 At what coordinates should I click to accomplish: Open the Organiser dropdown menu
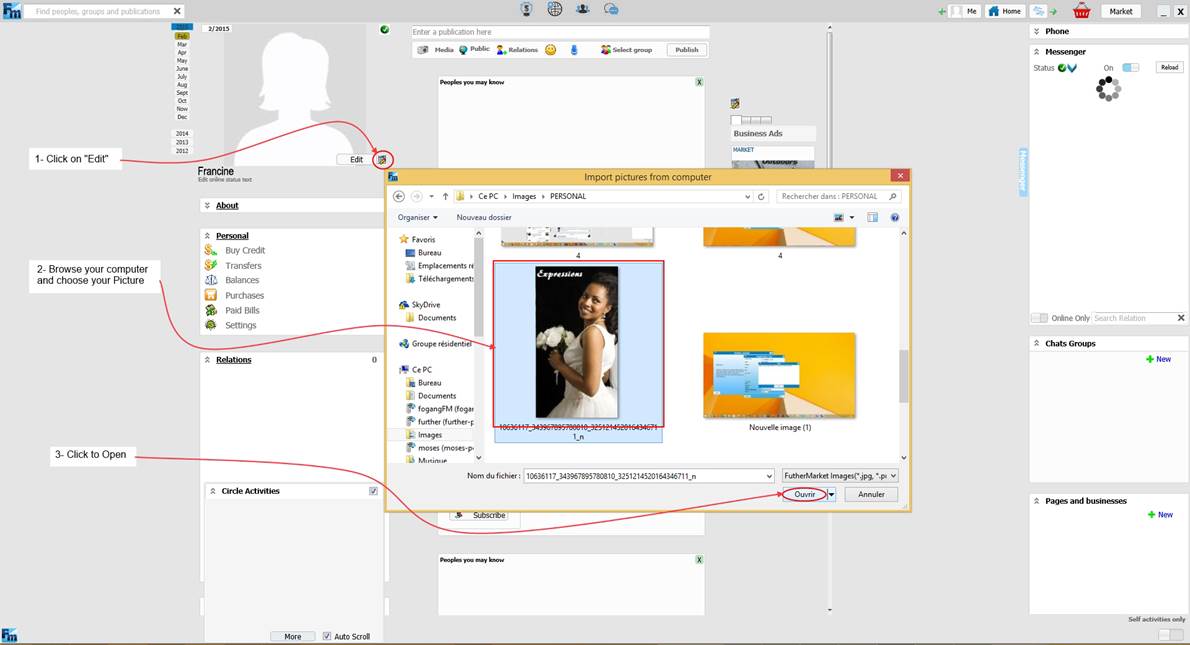pos(417,218)
